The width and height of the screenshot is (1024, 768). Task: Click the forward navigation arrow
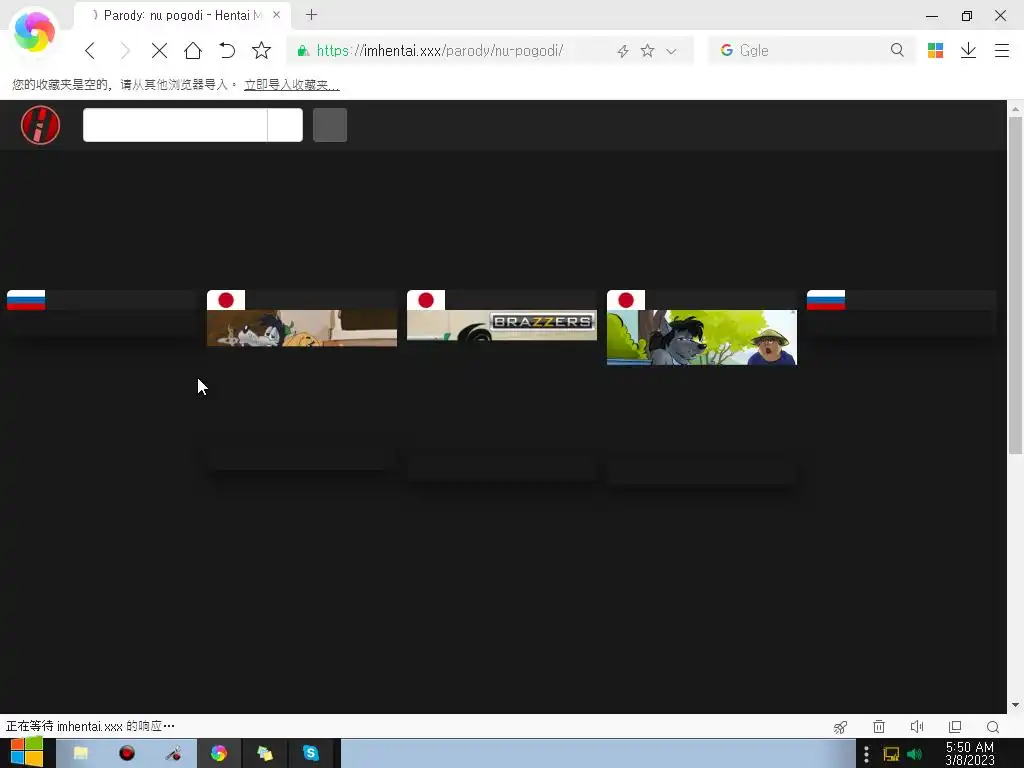point(125,51)
